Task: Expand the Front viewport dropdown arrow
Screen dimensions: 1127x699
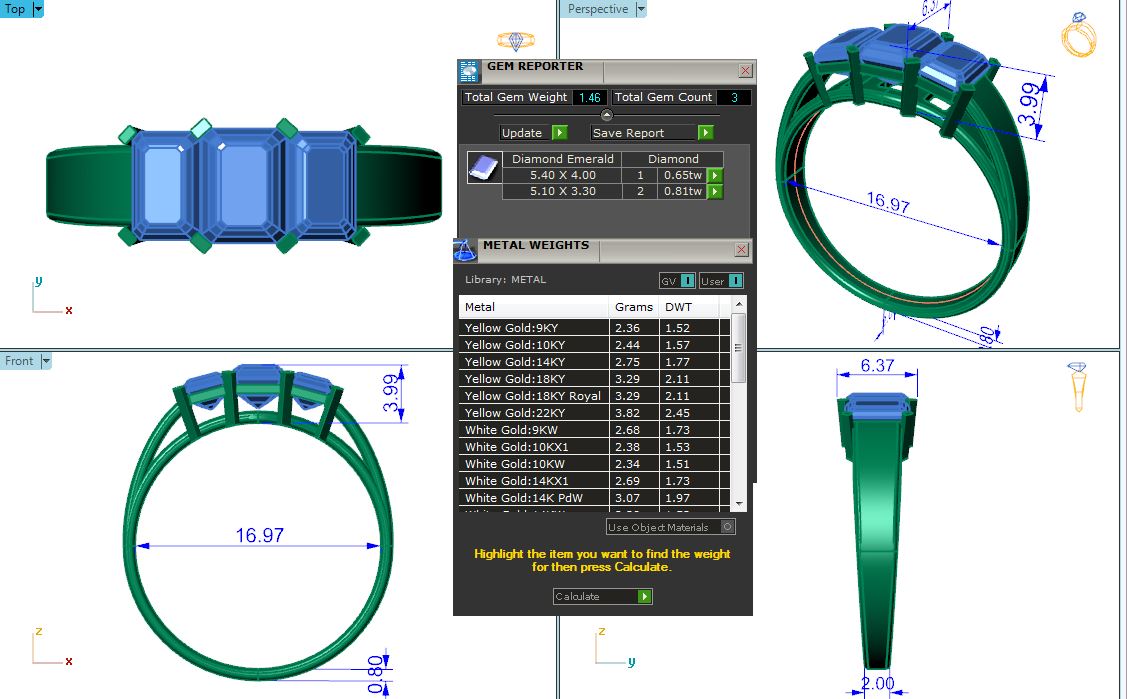Action: click(x=45, y=361)
